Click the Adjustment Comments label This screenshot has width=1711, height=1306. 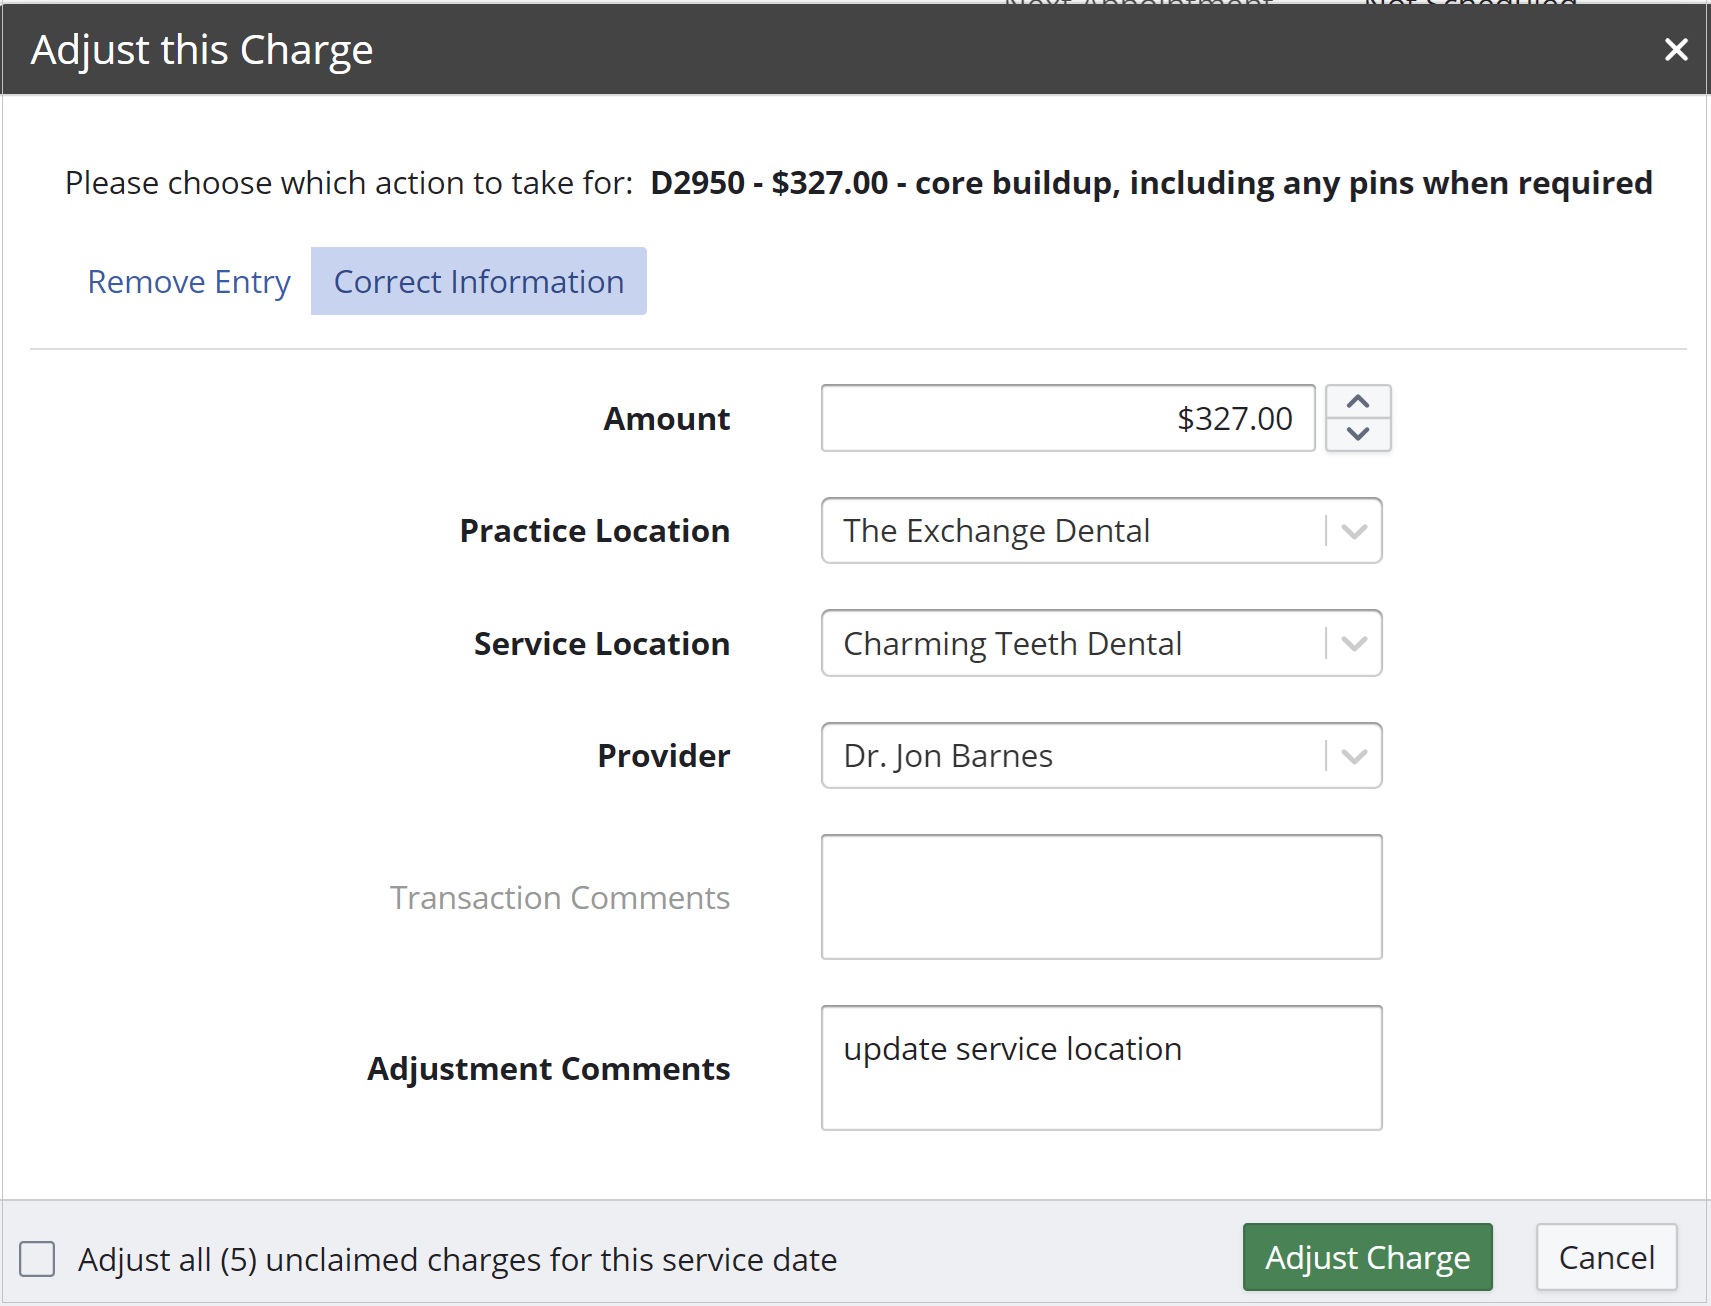click(x=549, y=1069)
